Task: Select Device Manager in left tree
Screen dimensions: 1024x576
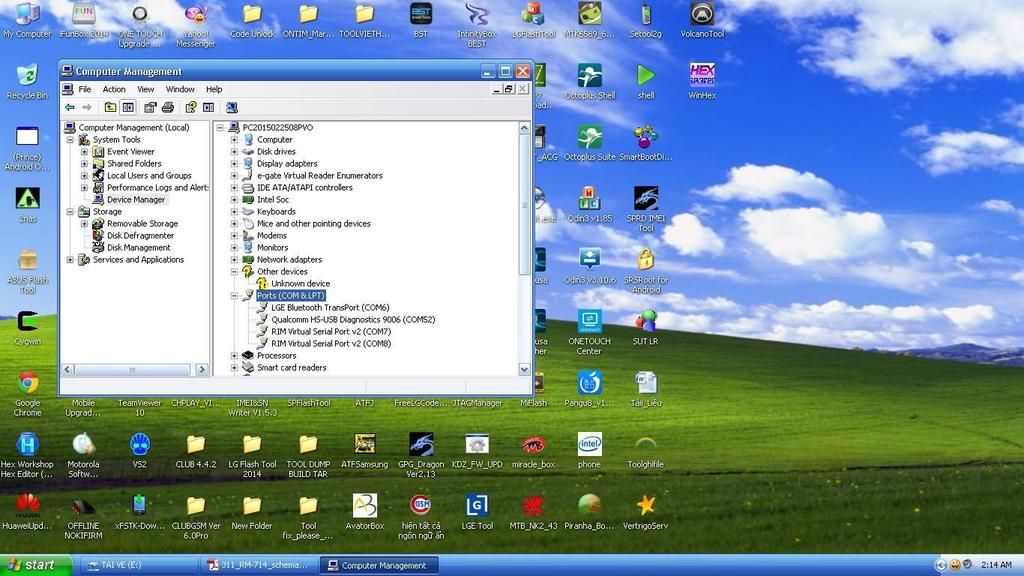Action: 136,199
